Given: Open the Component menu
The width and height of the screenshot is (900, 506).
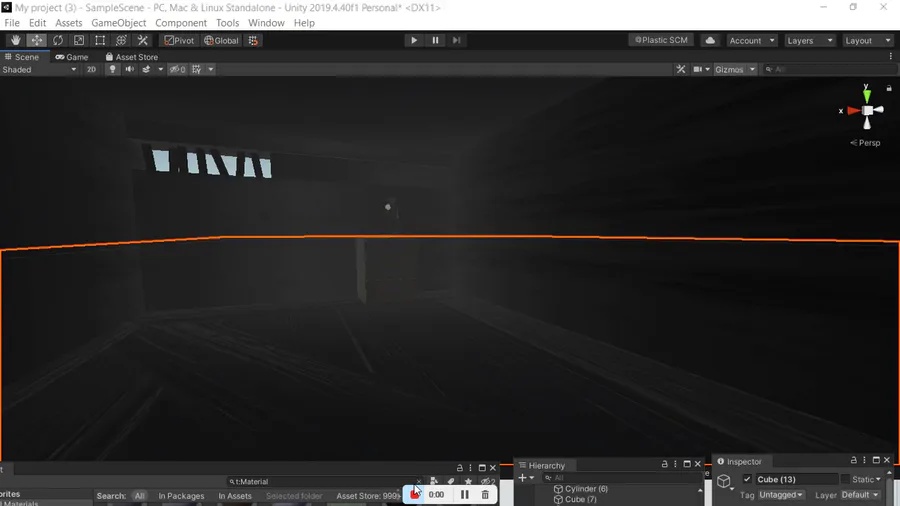Looking at the screenshot, I should (181, 23).
